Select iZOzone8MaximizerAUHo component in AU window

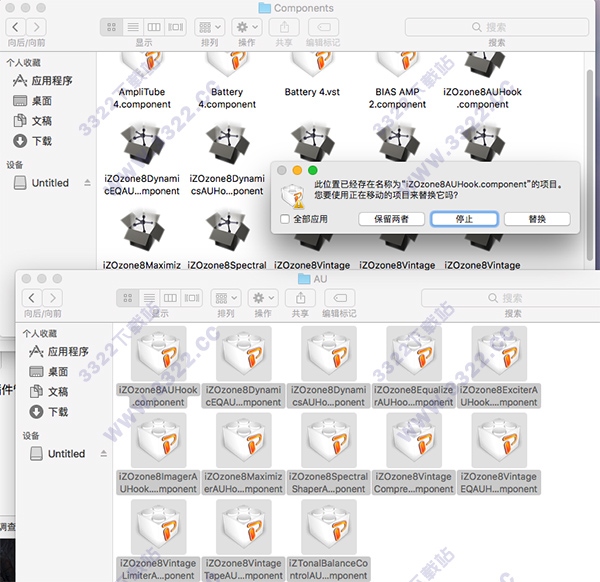click(243, 454)
